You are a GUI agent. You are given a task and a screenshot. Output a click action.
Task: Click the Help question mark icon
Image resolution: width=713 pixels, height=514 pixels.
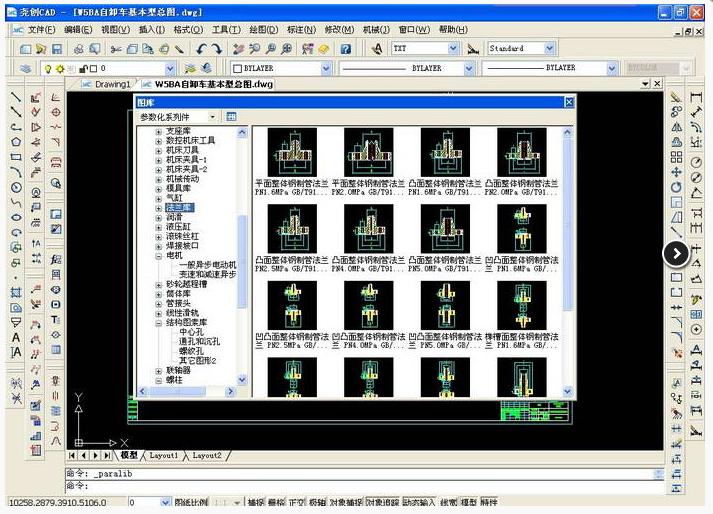[345, 48]
